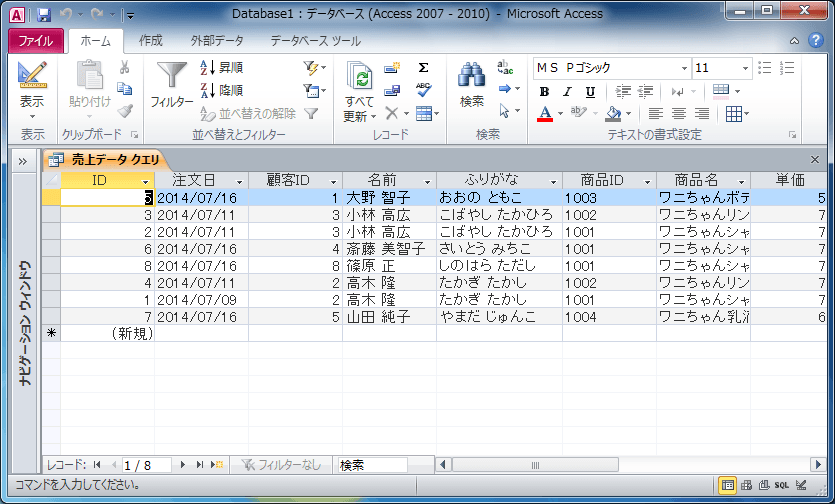
Task: Toggle Italic formatting
Action: click(567, 92)
